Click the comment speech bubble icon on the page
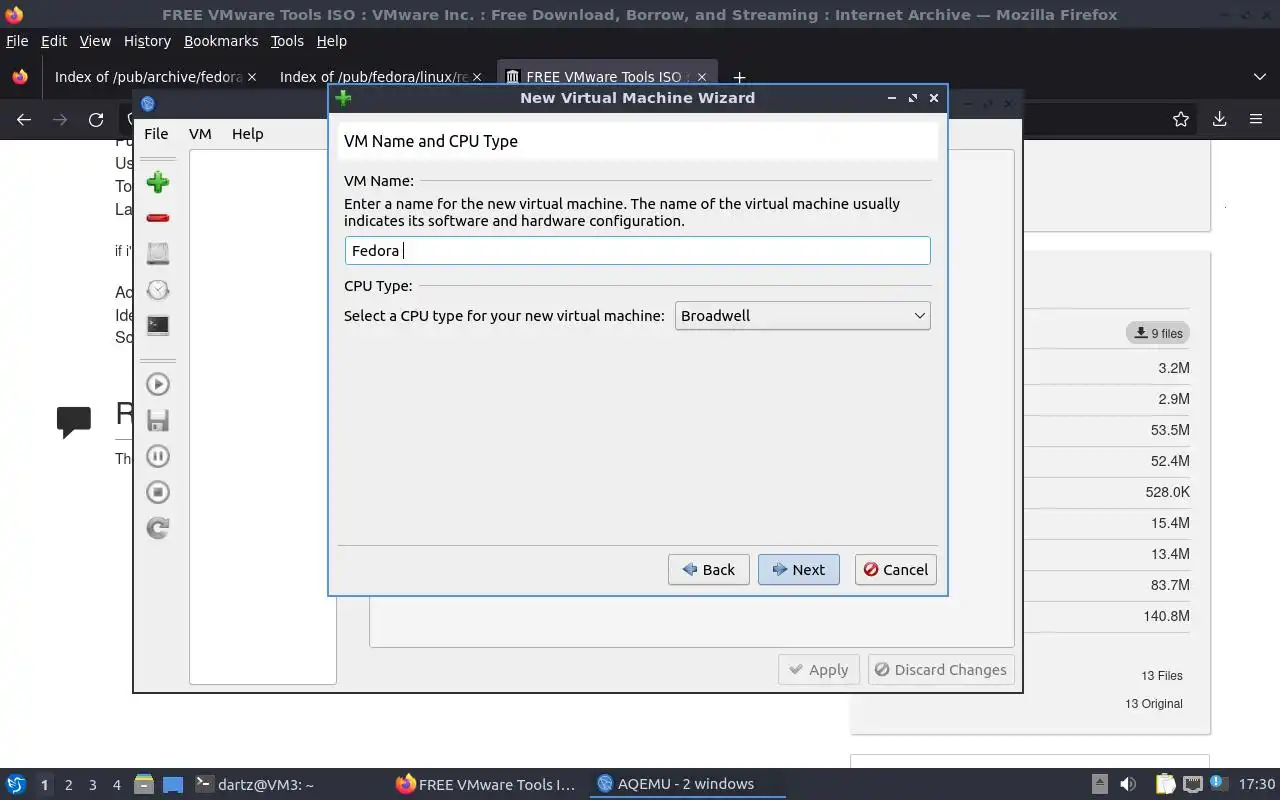This screenshot has height=800, width=1280. (74, 422)
